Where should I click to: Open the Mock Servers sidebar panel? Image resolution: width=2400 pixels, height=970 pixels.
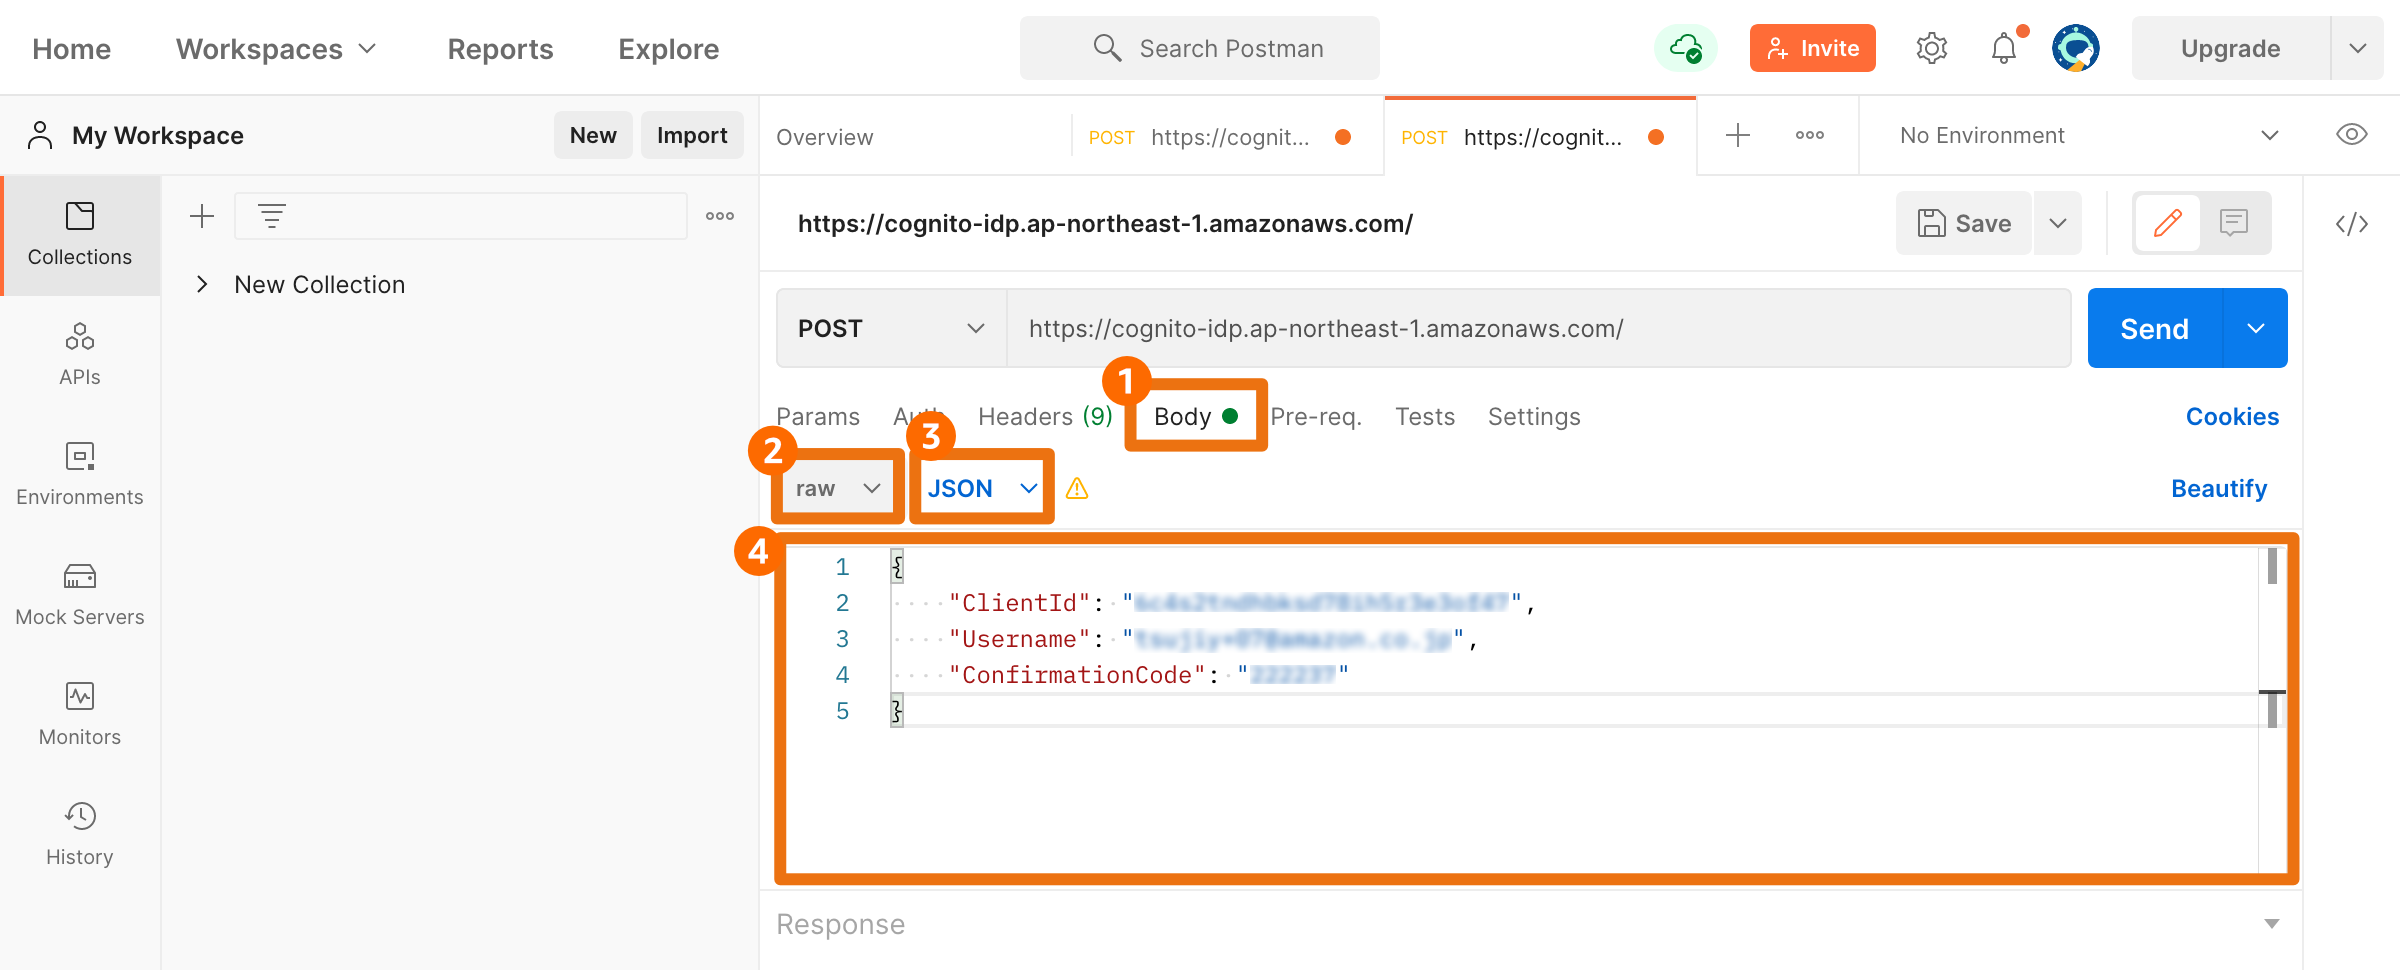pos(80,595)
